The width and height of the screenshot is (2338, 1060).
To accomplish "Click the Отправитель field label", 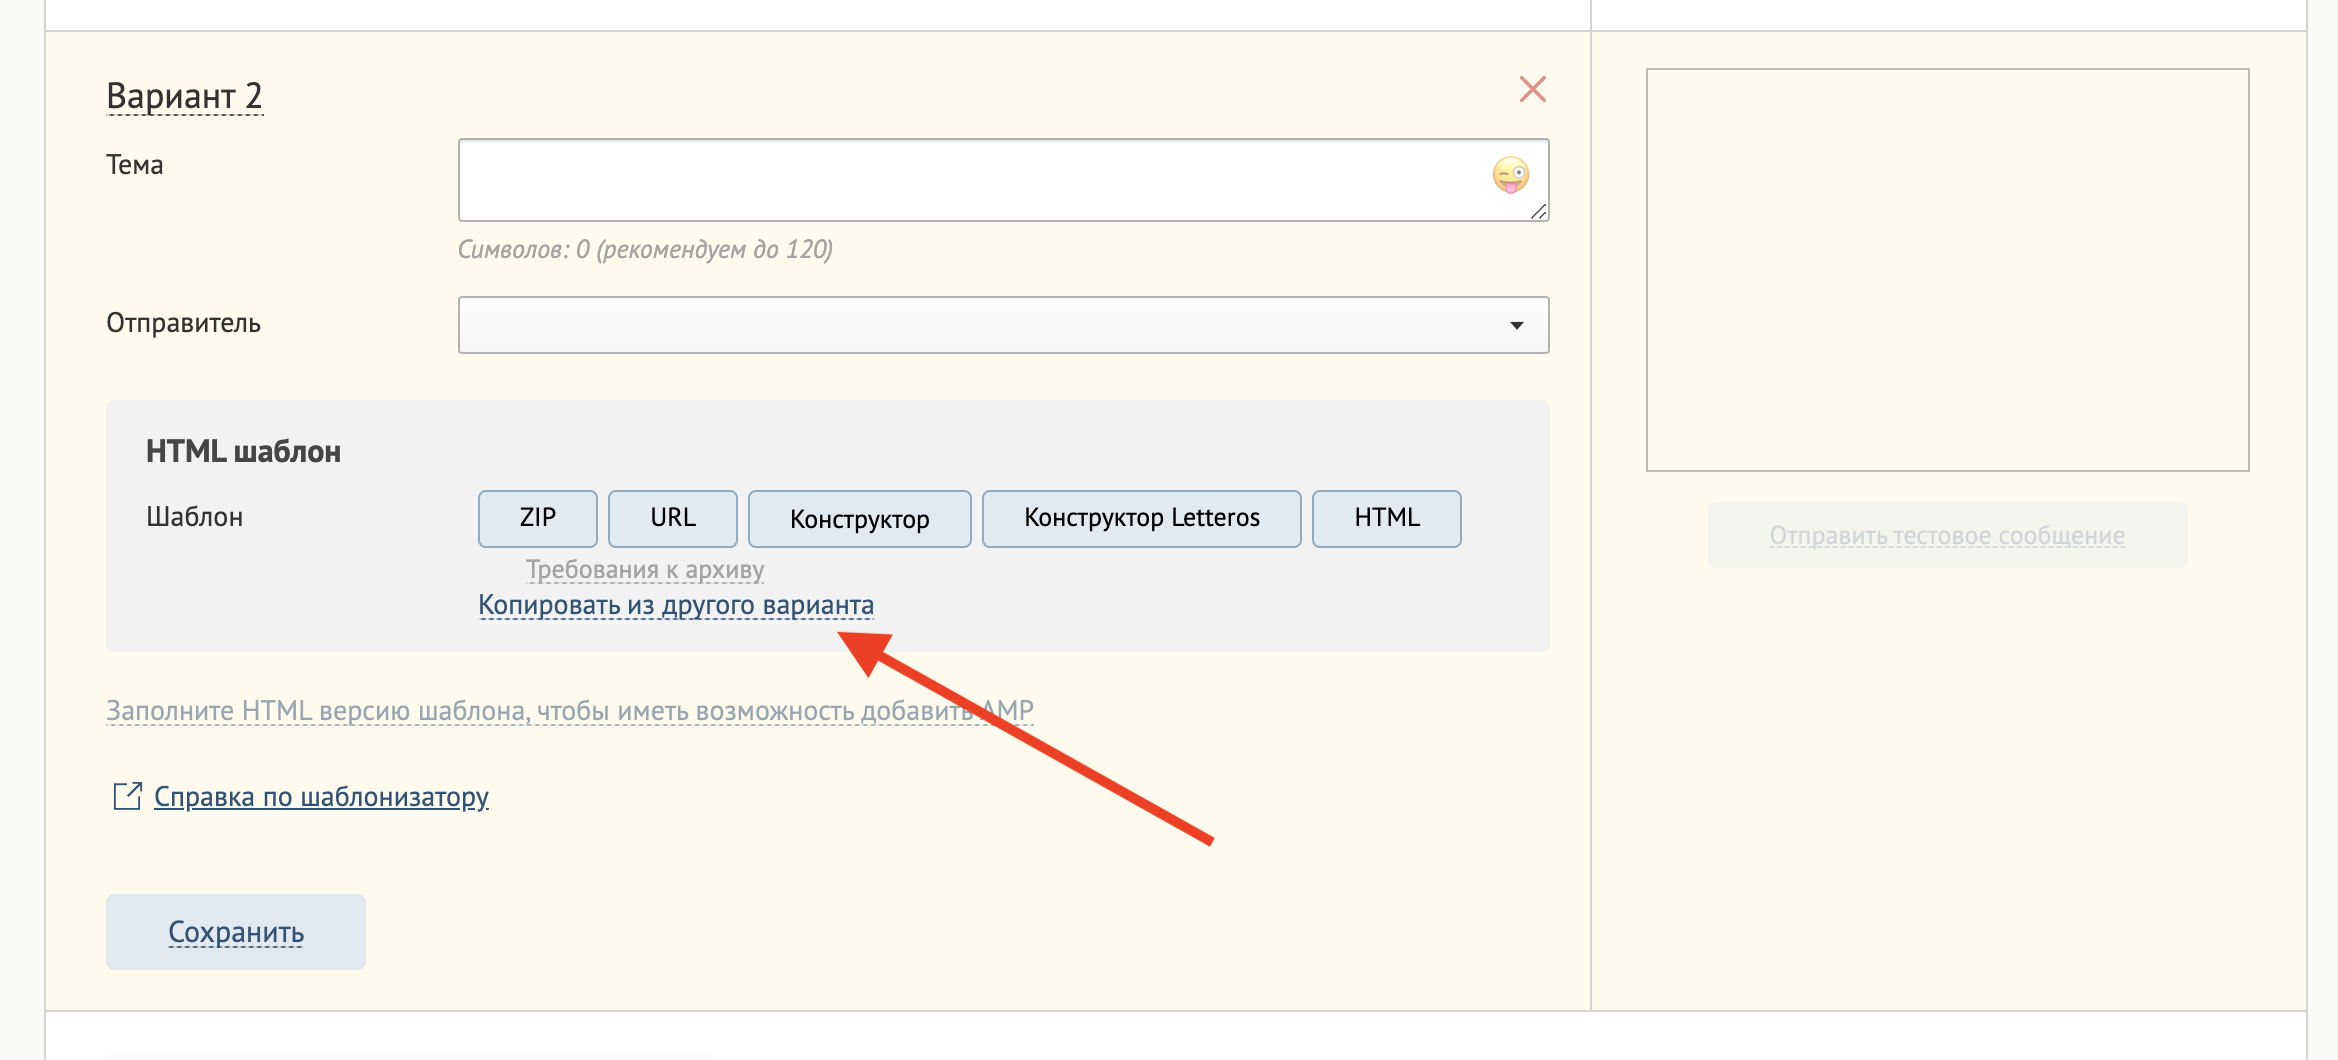I will point(184,324).
